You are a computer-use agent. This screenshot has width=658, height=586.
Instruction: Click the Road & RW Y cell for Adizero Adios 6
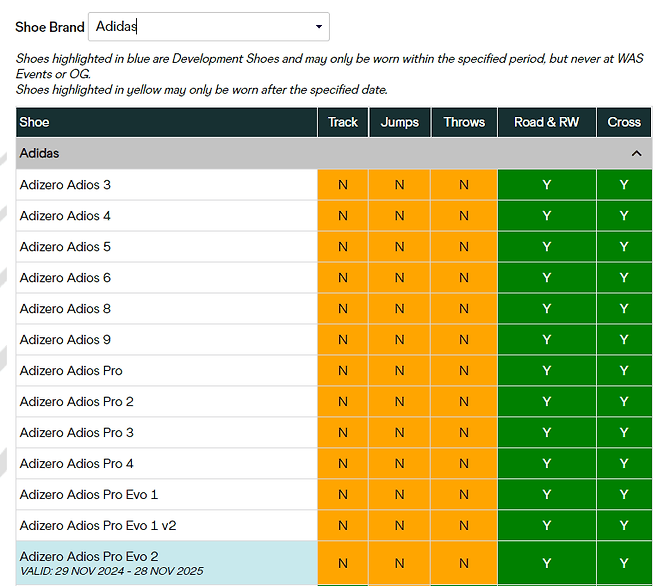point(546,278)
